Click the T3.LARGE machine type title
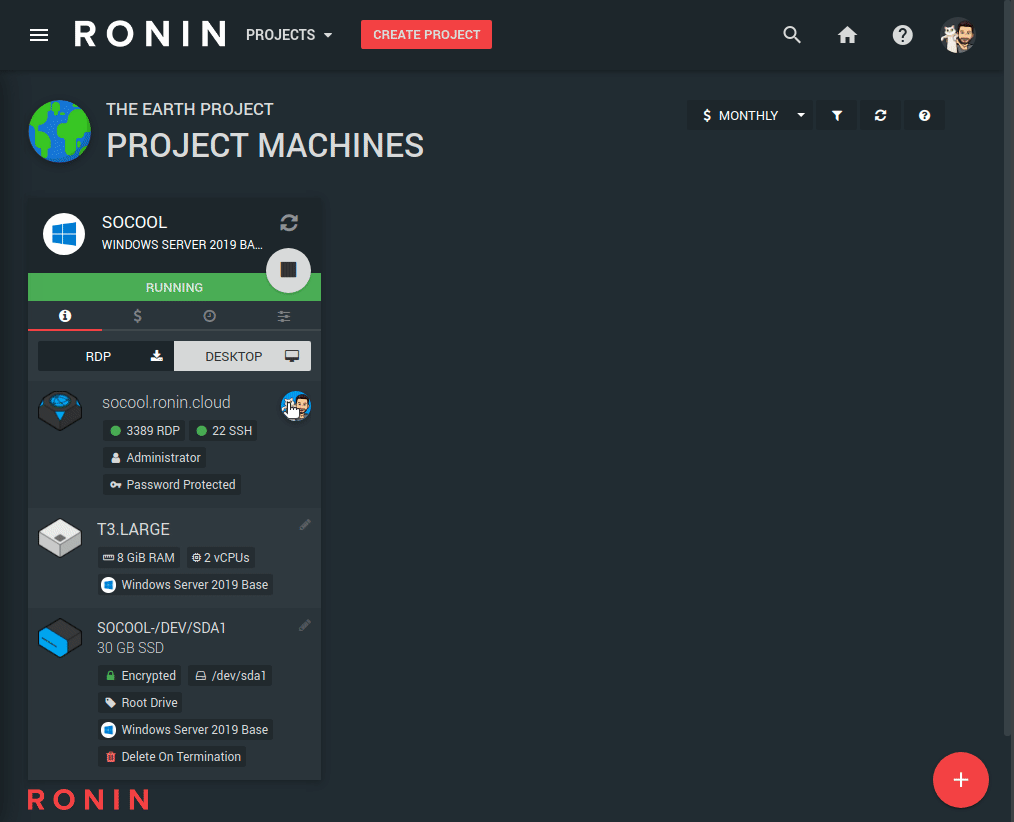1014x822 pixels. tap(133, 529)
